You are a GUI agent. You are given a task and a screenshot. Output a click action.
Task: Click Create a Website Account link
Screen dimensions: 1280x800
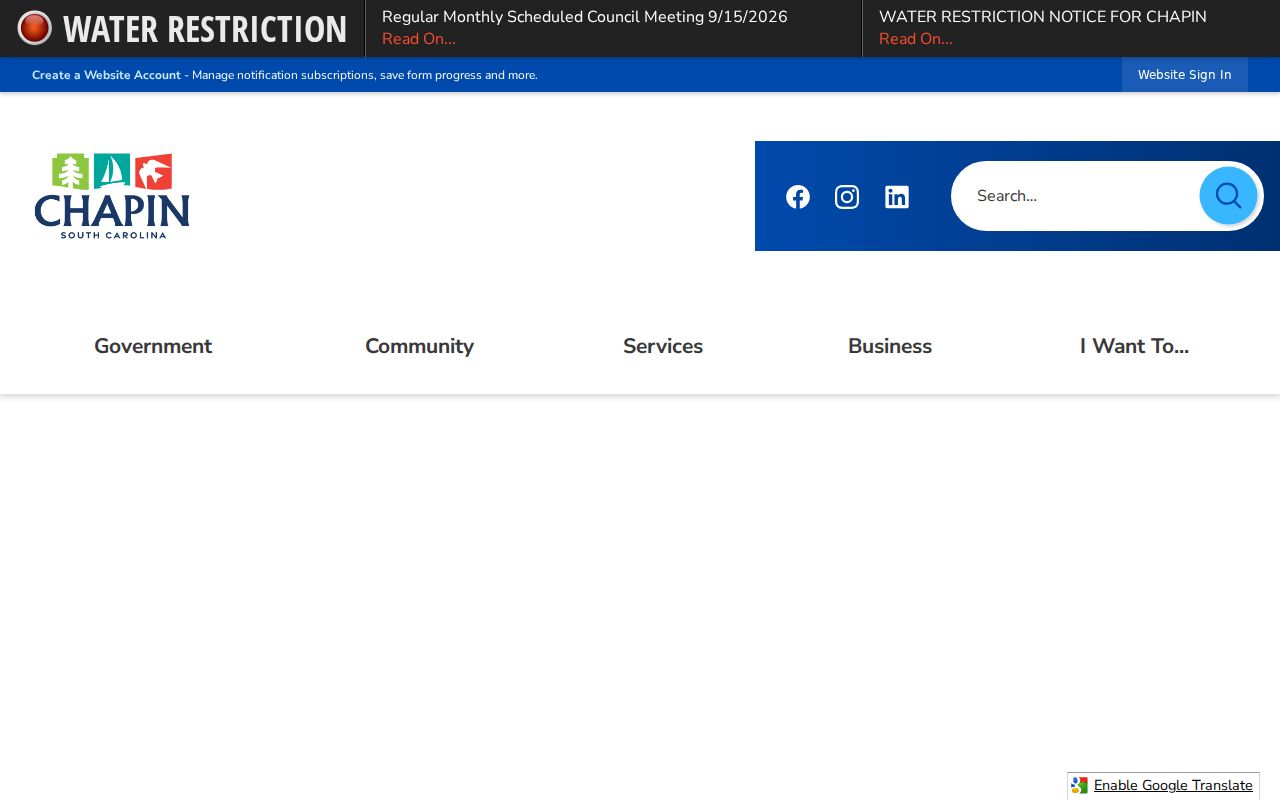point(106,75)
